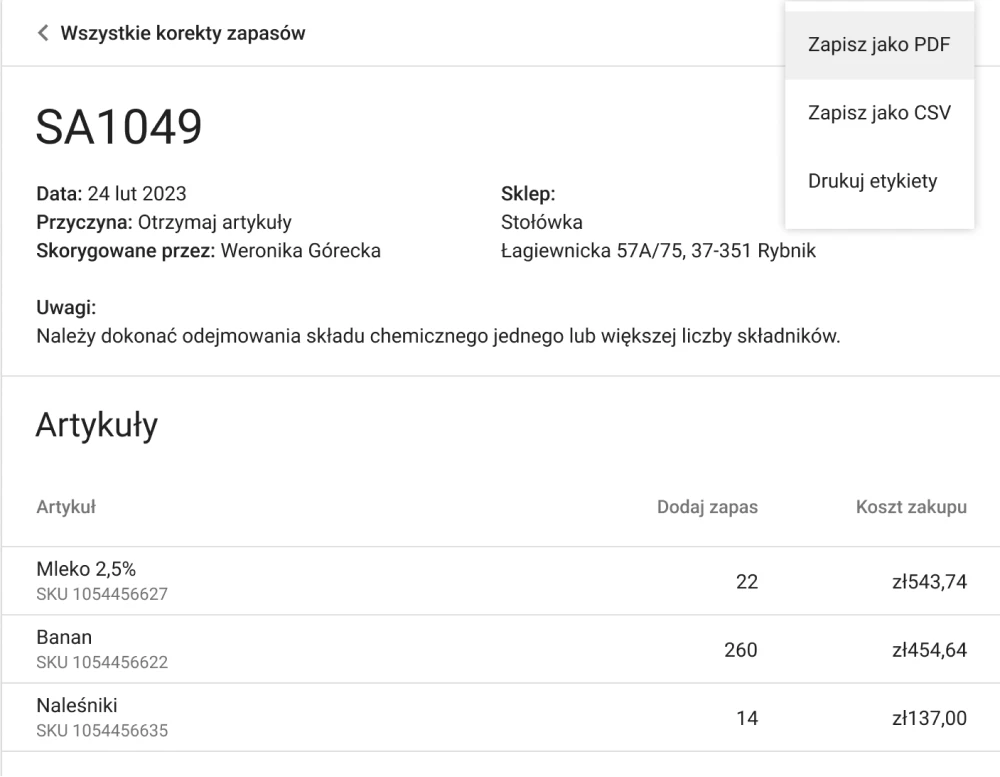Click the Łagiewnicka store address line
The width and height of the screenshot is (1000, 777).
click(658, 251)
